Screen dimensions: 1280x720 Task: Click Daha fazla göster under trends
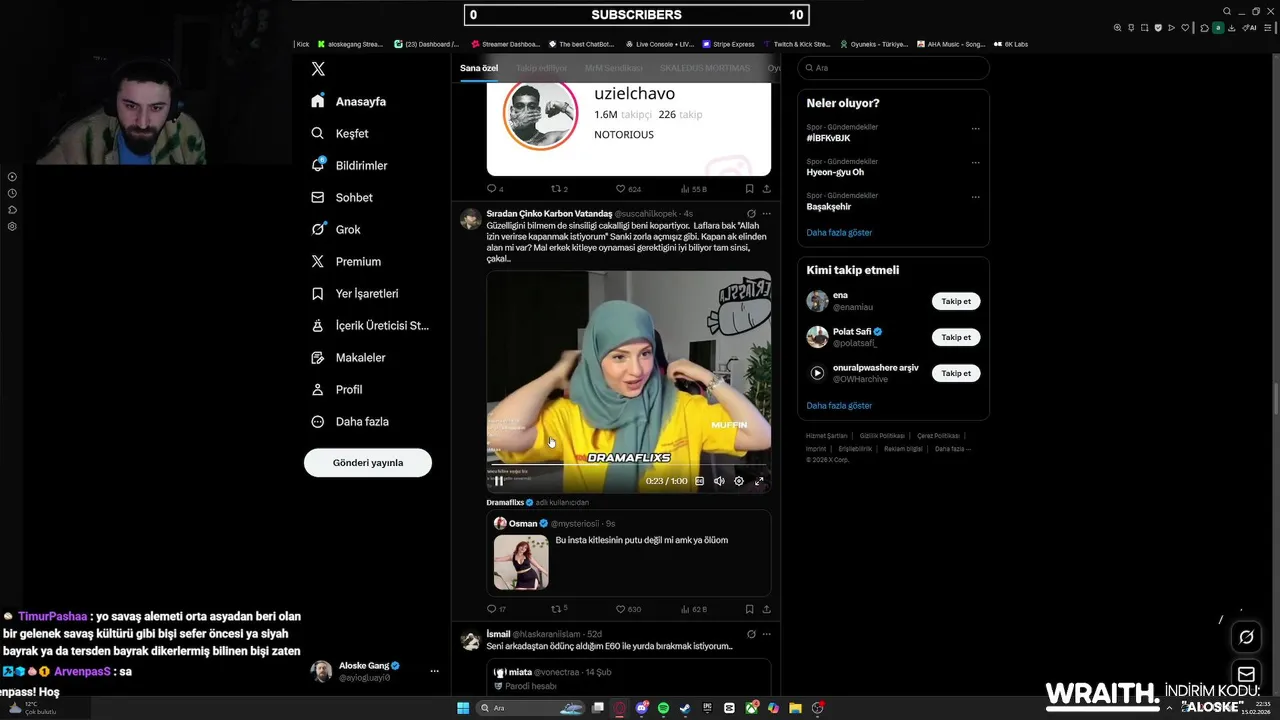pos(839,232)
